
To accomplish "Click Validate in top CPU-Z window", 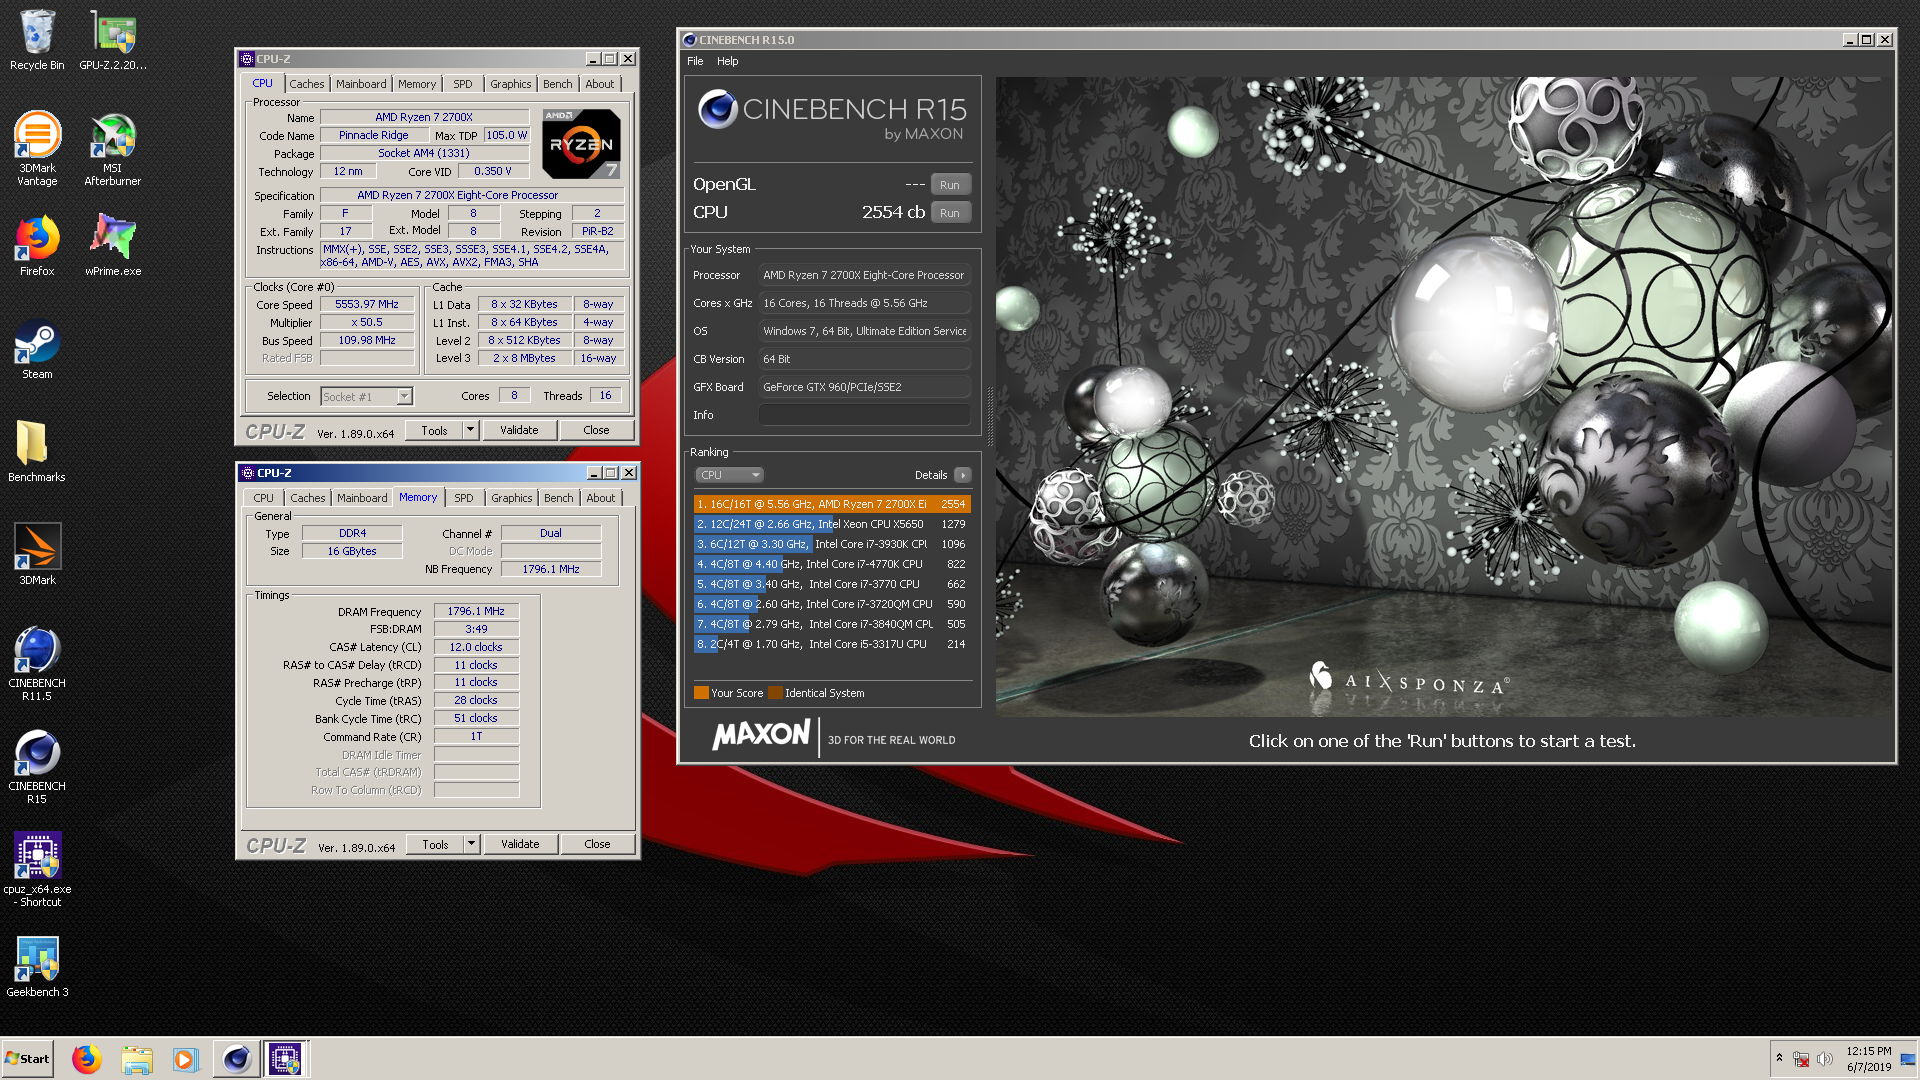I will (519, 430).
